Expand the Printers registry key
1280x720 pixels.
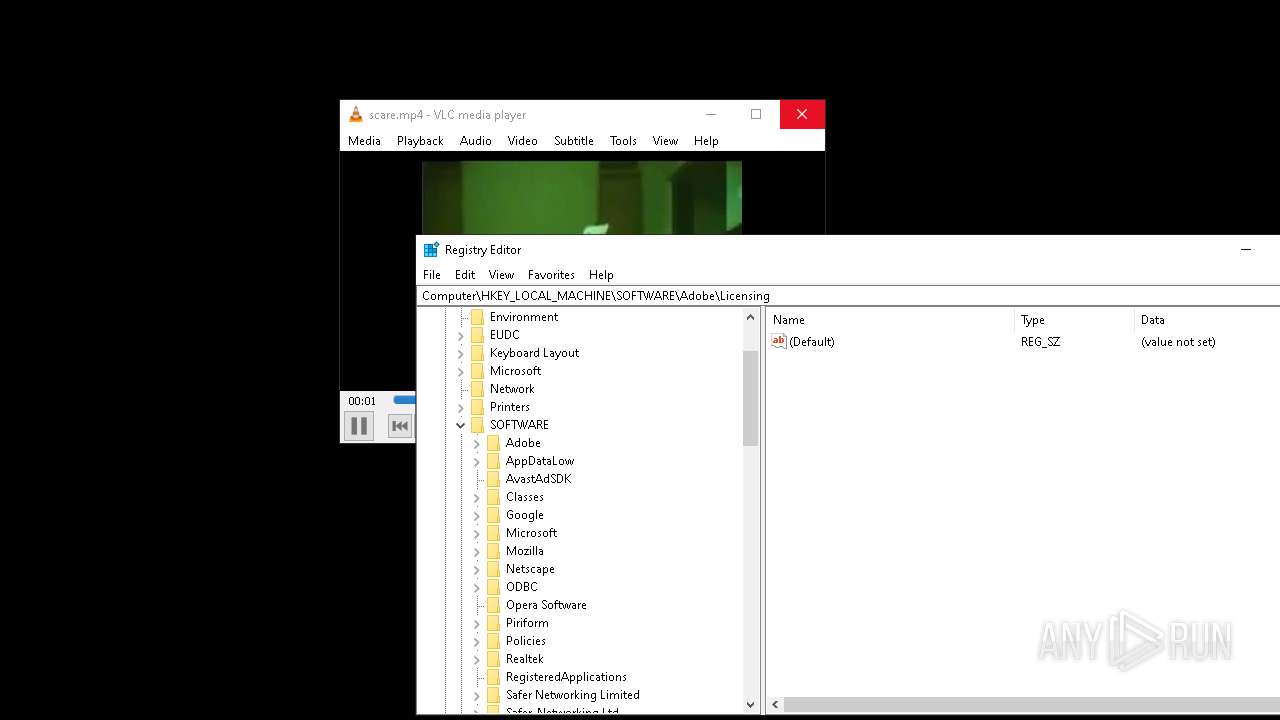click(x=461, y=407)
